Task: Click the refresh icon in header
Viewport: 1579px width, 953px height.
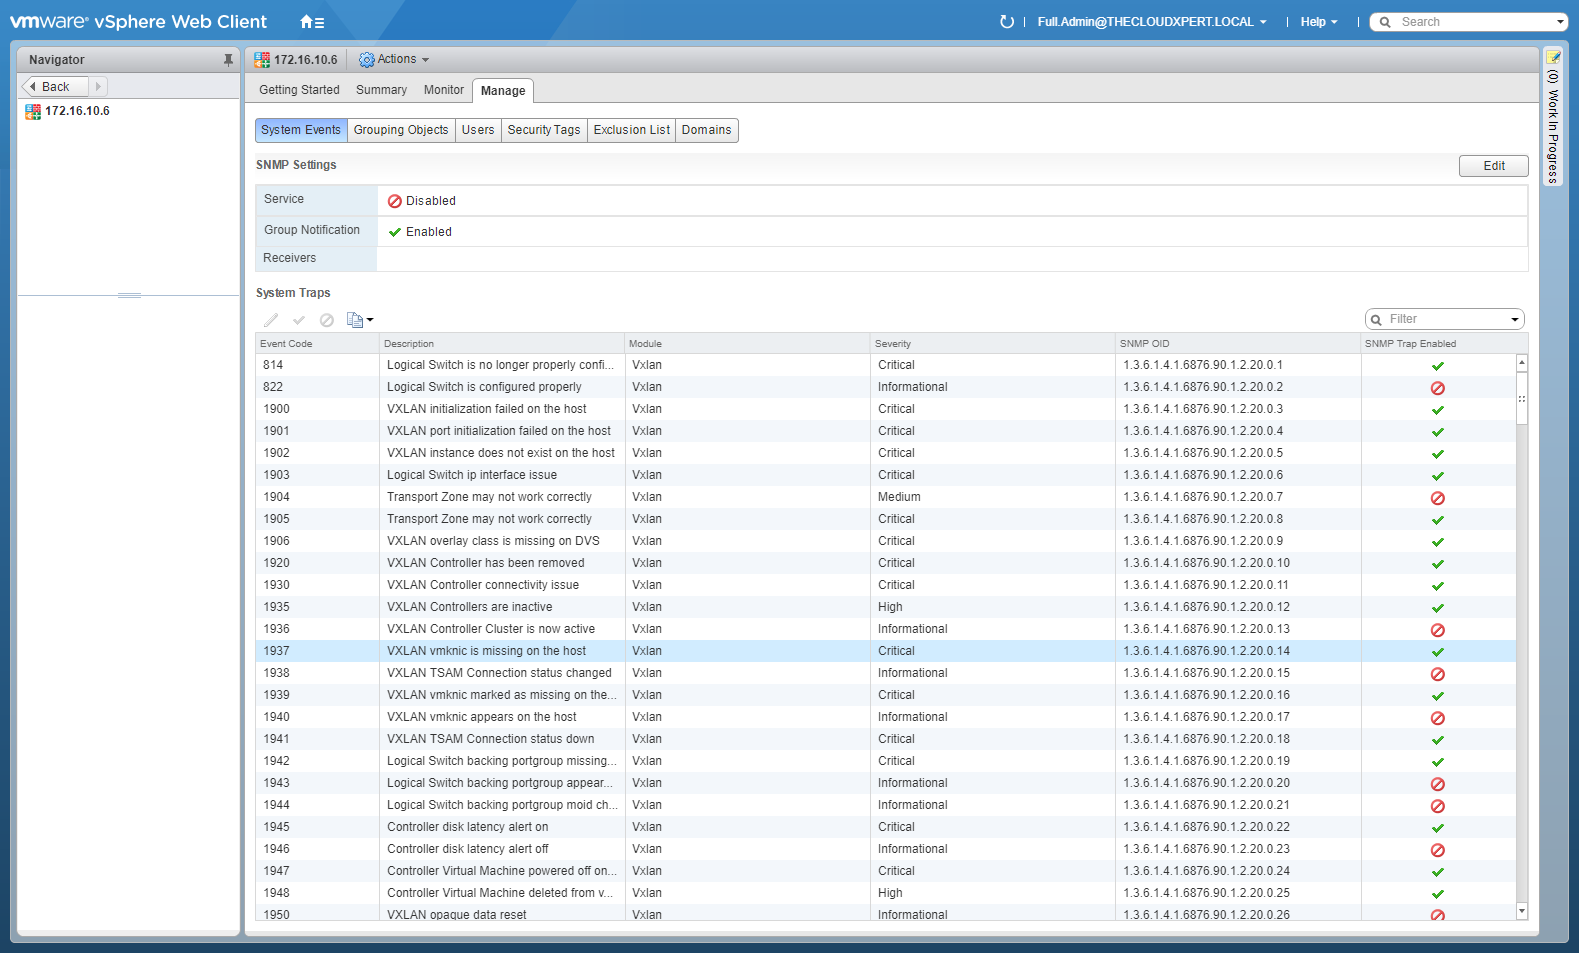Action: click(x=1006, y=22)
